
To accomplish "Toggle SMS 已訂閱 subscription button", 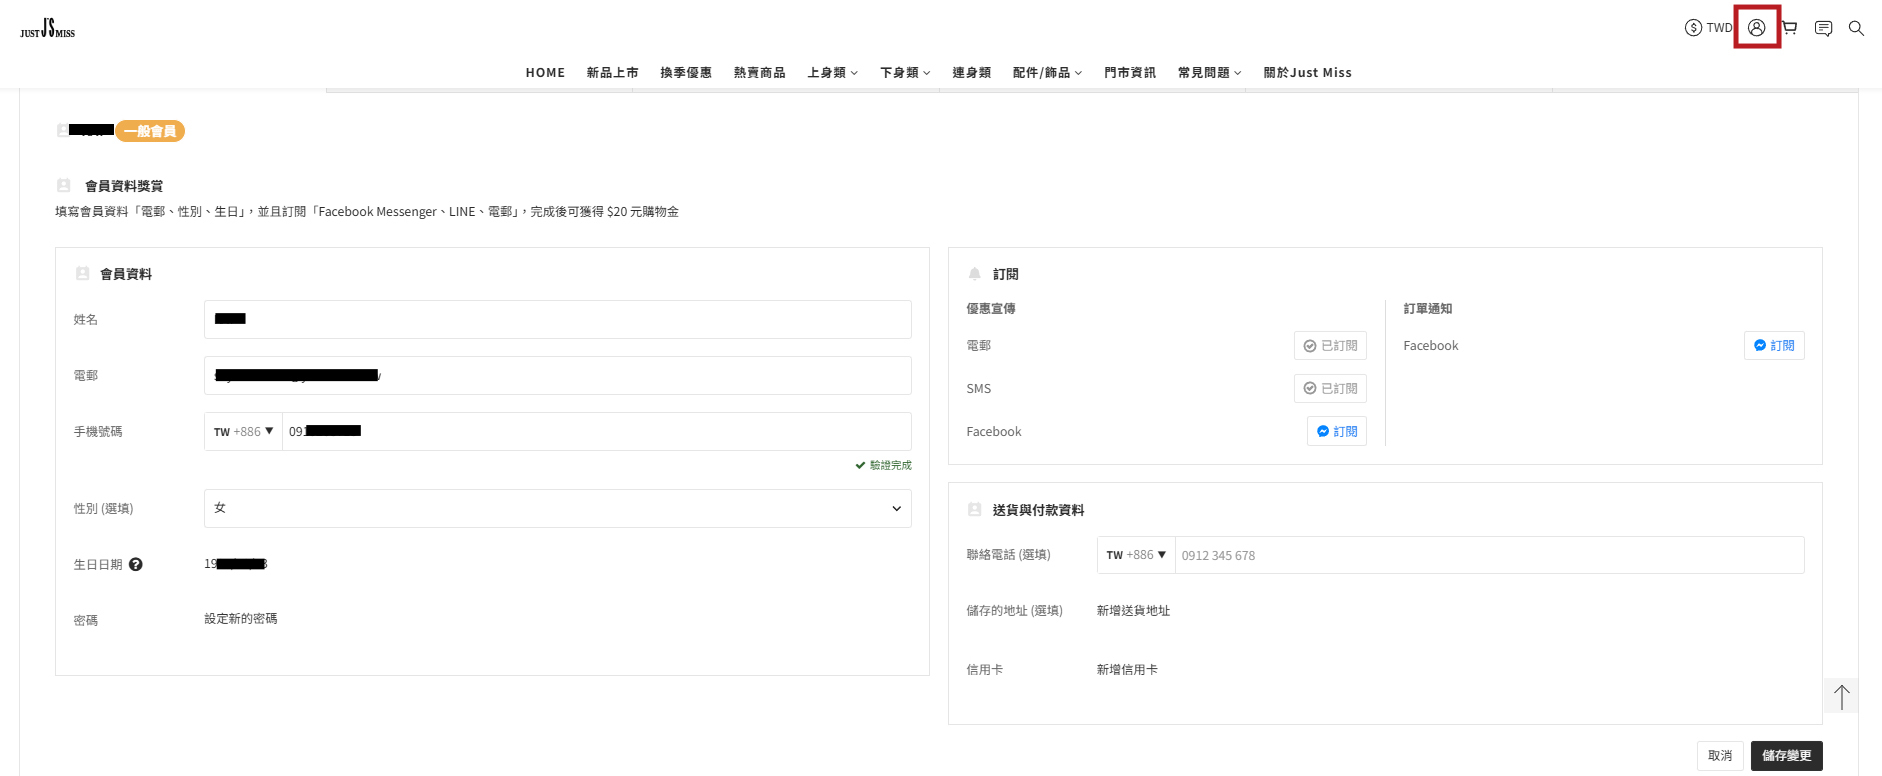I will (1330, 389).
